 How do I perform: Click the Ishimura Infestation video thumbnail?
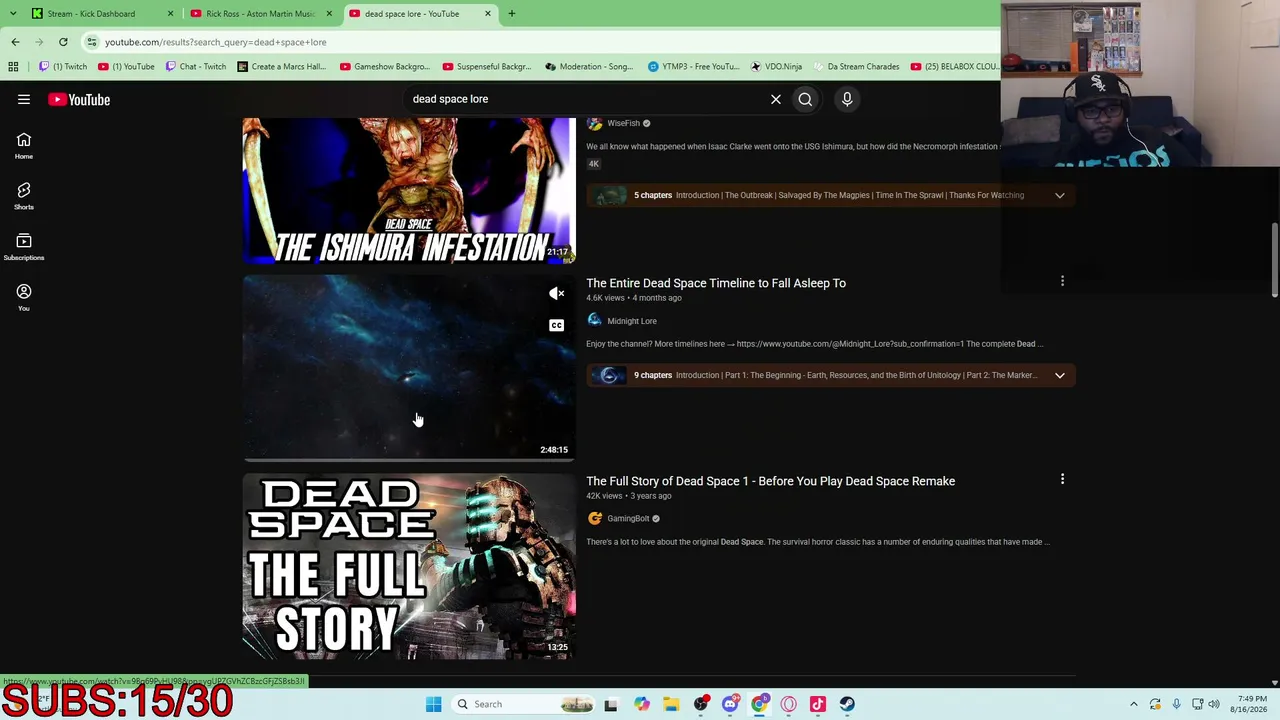coord(409,190)
